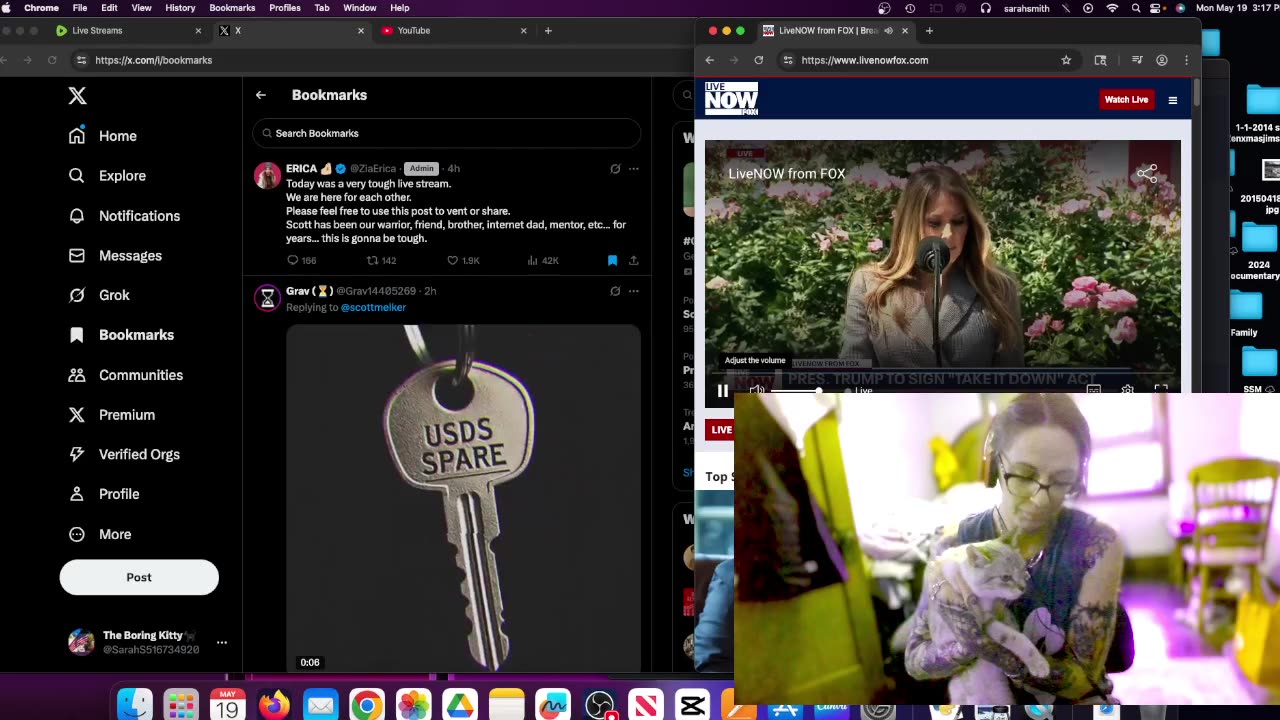
Task: Open the hamburger menu on LiveNOW site
Action: tap(1173, 100)
